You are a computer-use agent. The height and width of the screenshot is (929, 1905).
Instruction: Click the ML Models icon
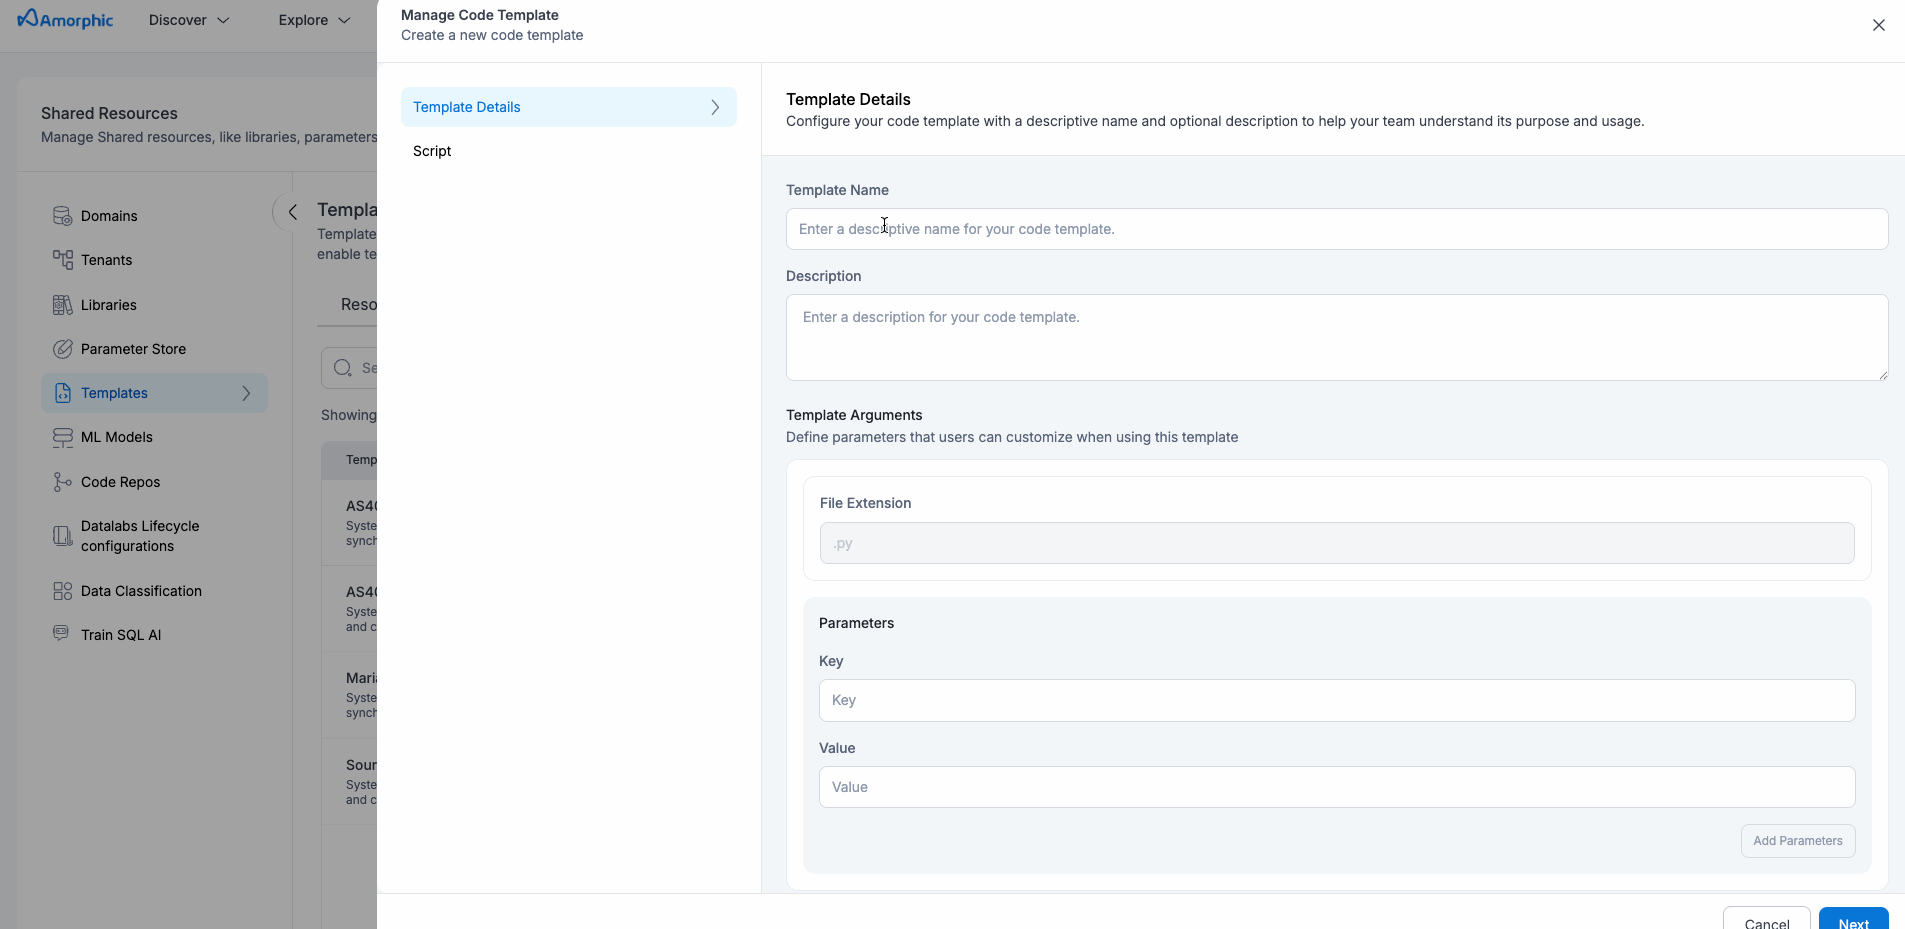point(62,437)
